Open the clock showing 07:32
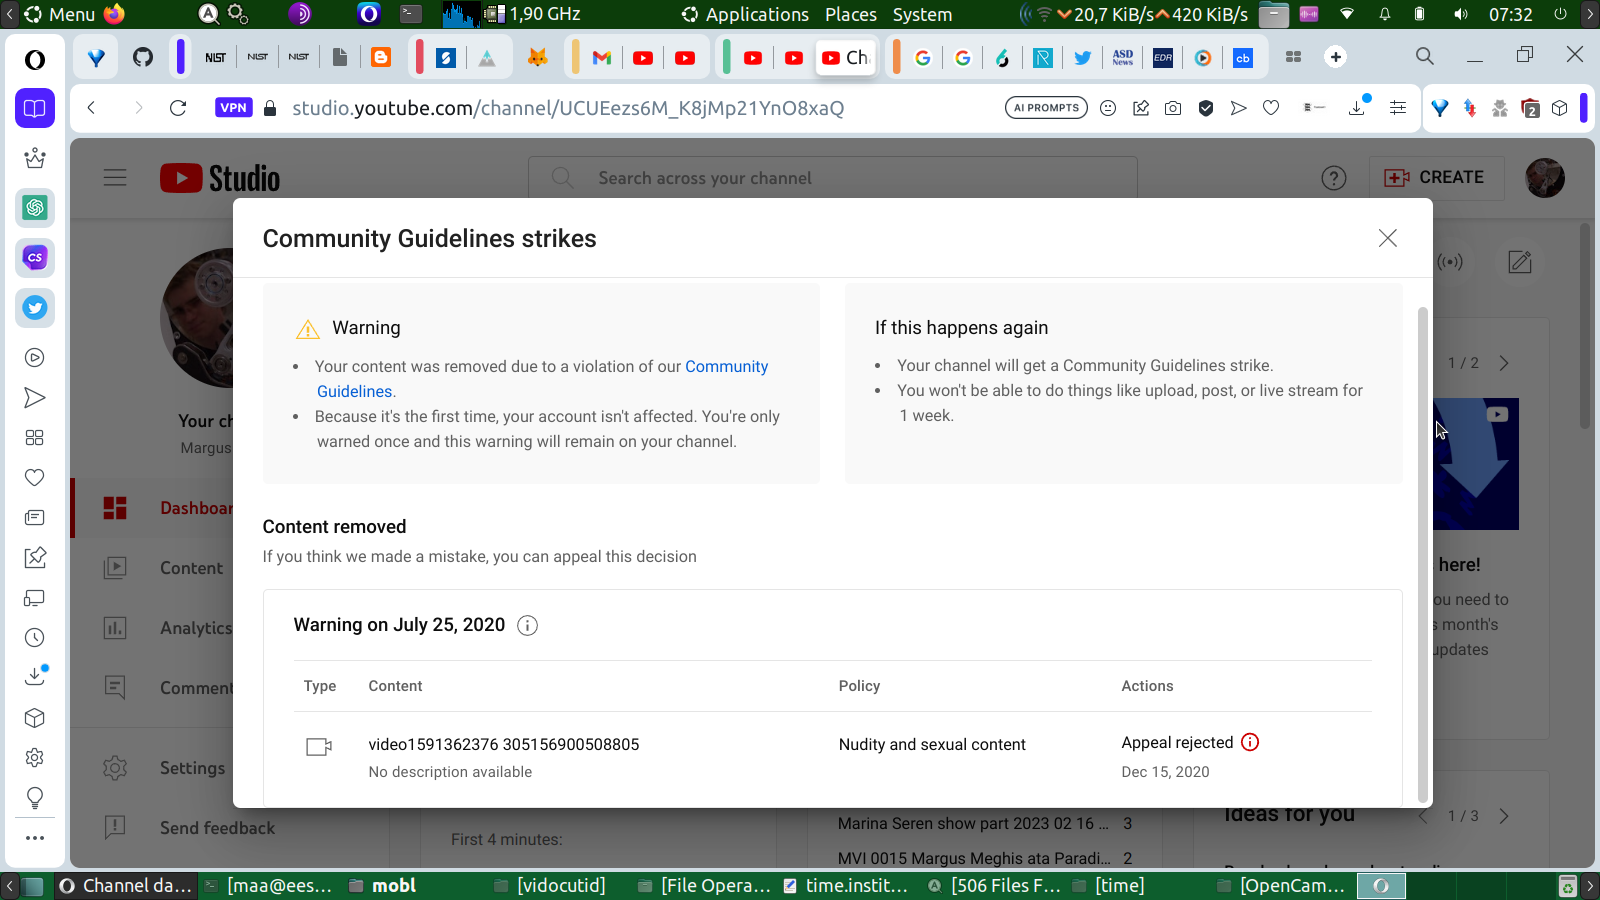 pos(1510,14)
